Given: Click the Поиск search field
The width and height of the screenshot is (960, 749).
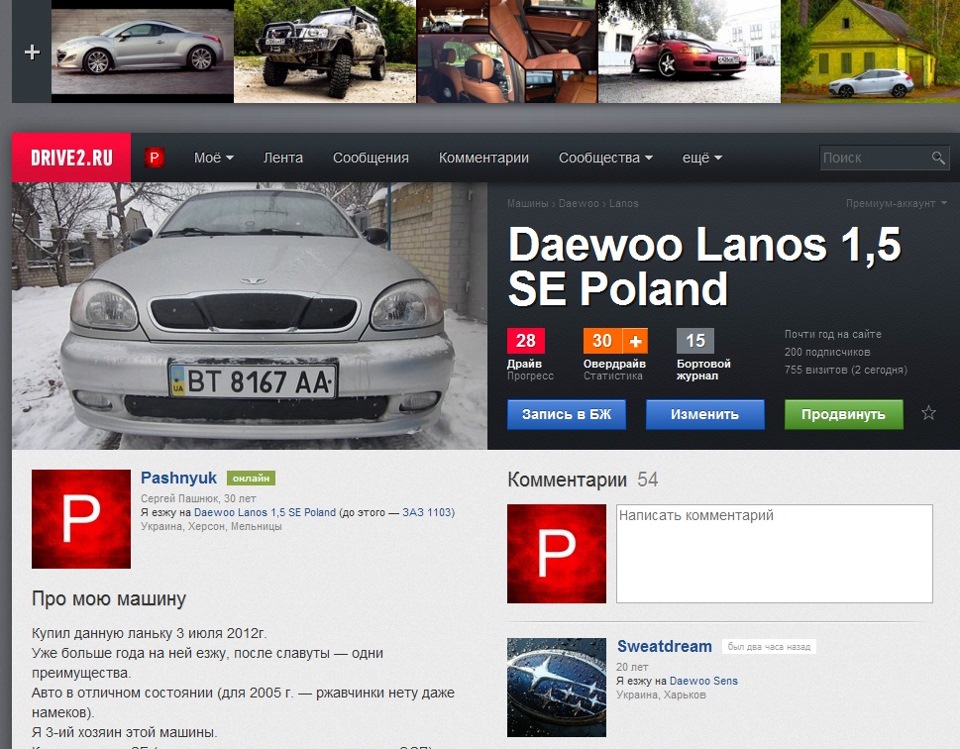Looking at the screenshot, I should tap(874, 158).
